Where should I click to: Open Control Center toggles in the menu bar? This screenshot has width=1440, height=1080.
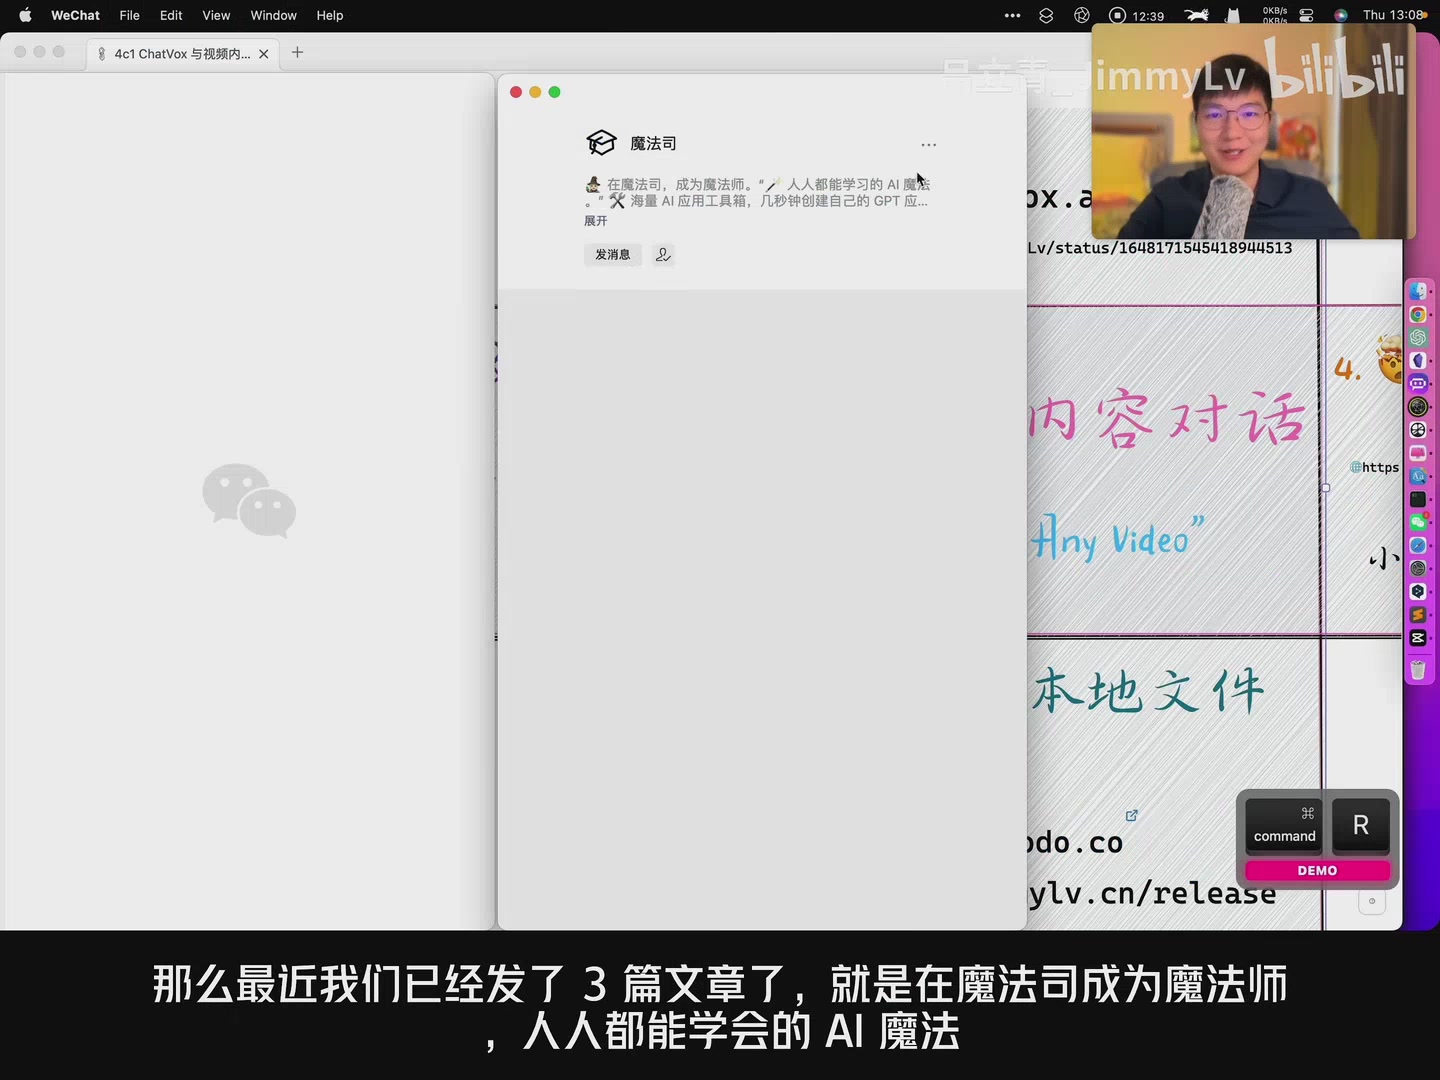click(1306, 15)
